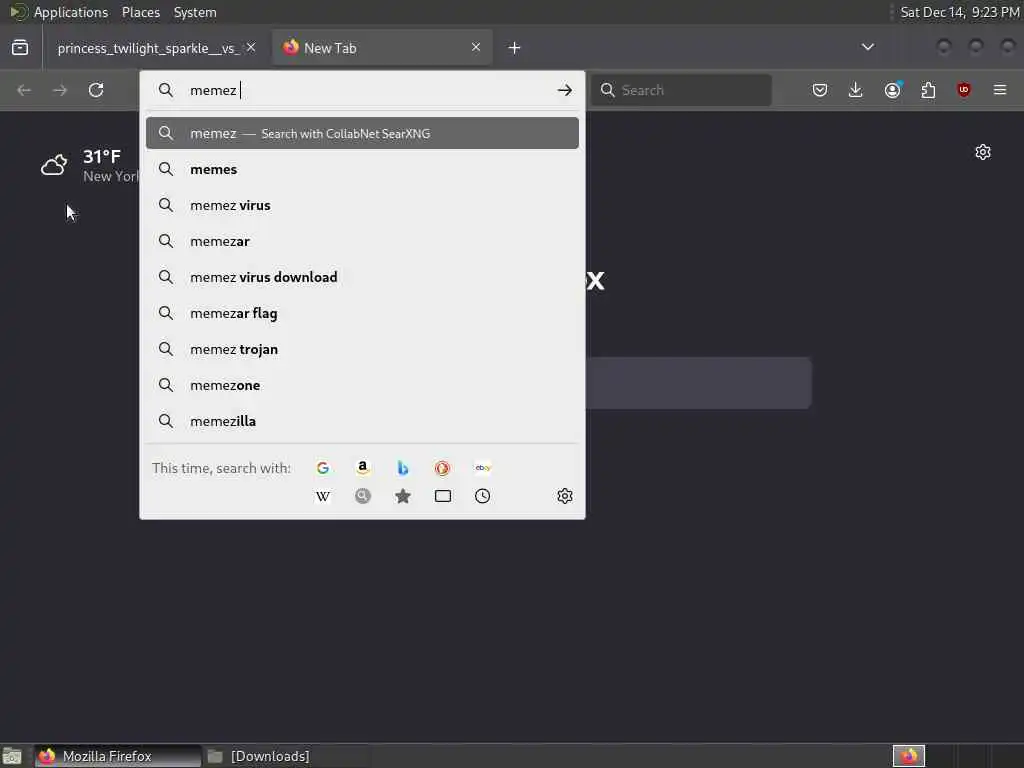
Task: Close the princess_twilight_sparkle tab
Action: (x=251, y=48)
